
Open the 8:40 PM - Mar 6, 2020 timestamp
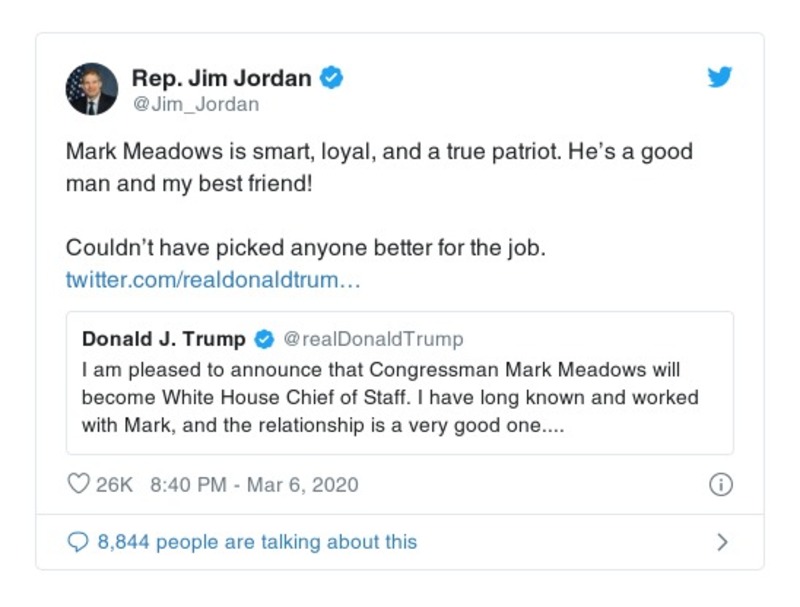click(x=253, y=485)
